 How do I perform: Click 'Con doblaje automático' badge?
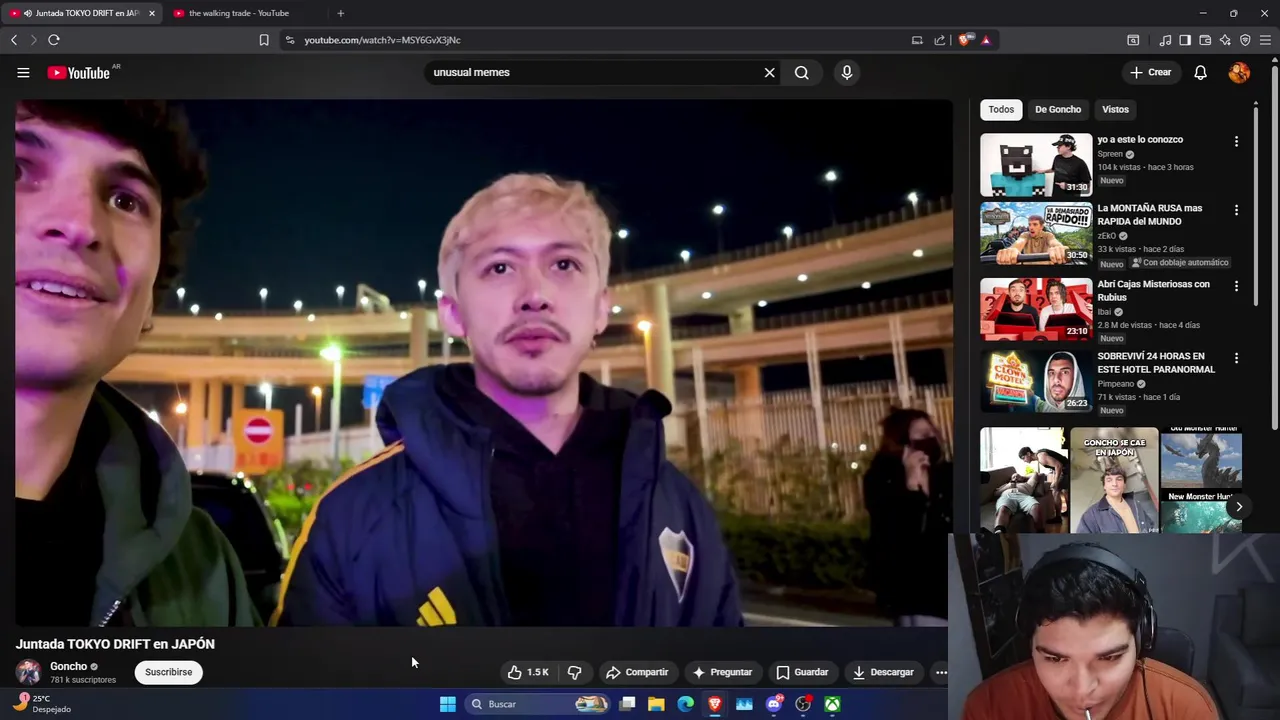coord(1180,263)
